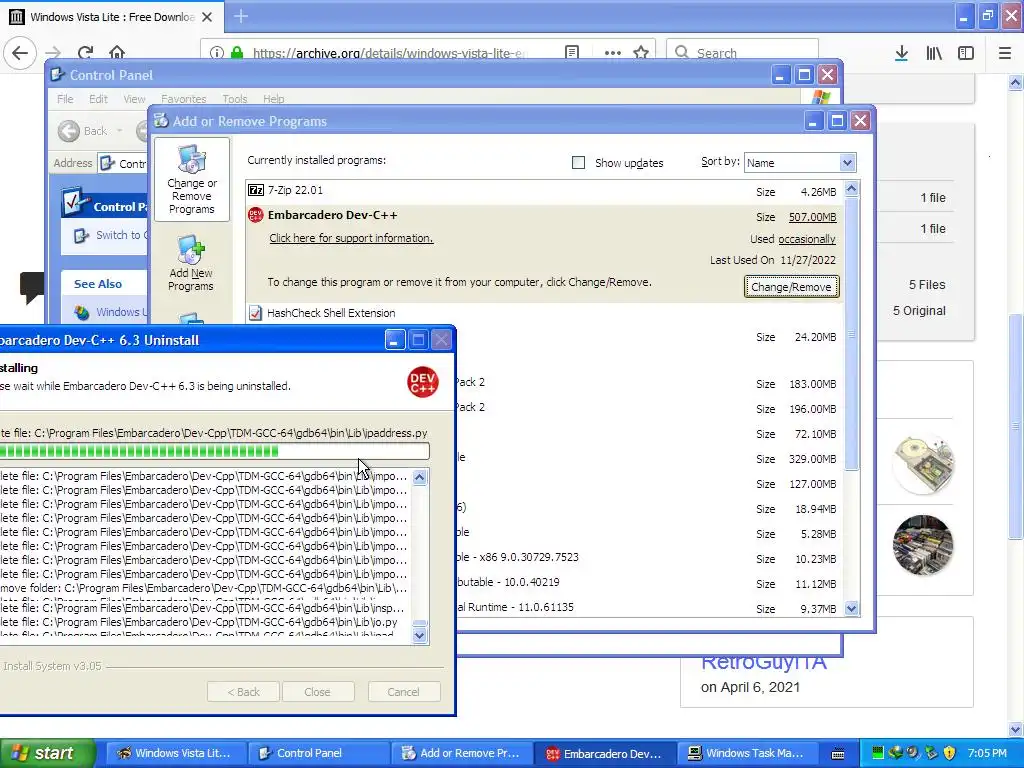Select HashCheck Shell Extension row text

331,313
